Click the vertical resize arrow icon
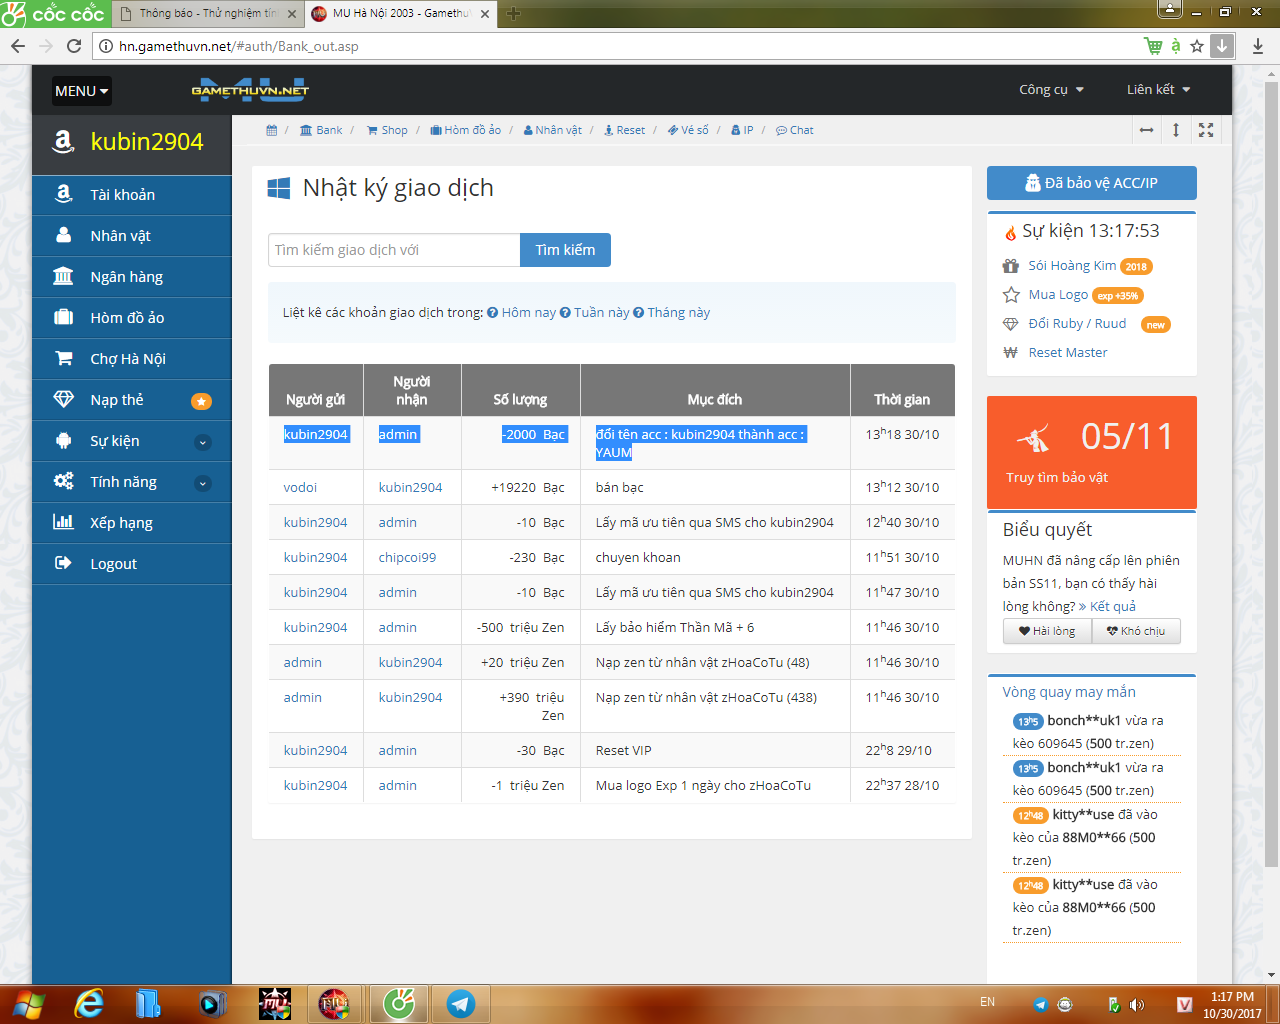Viewport: 1280px width, 1024px height. pyautogui.click(x=1176, y=130)
